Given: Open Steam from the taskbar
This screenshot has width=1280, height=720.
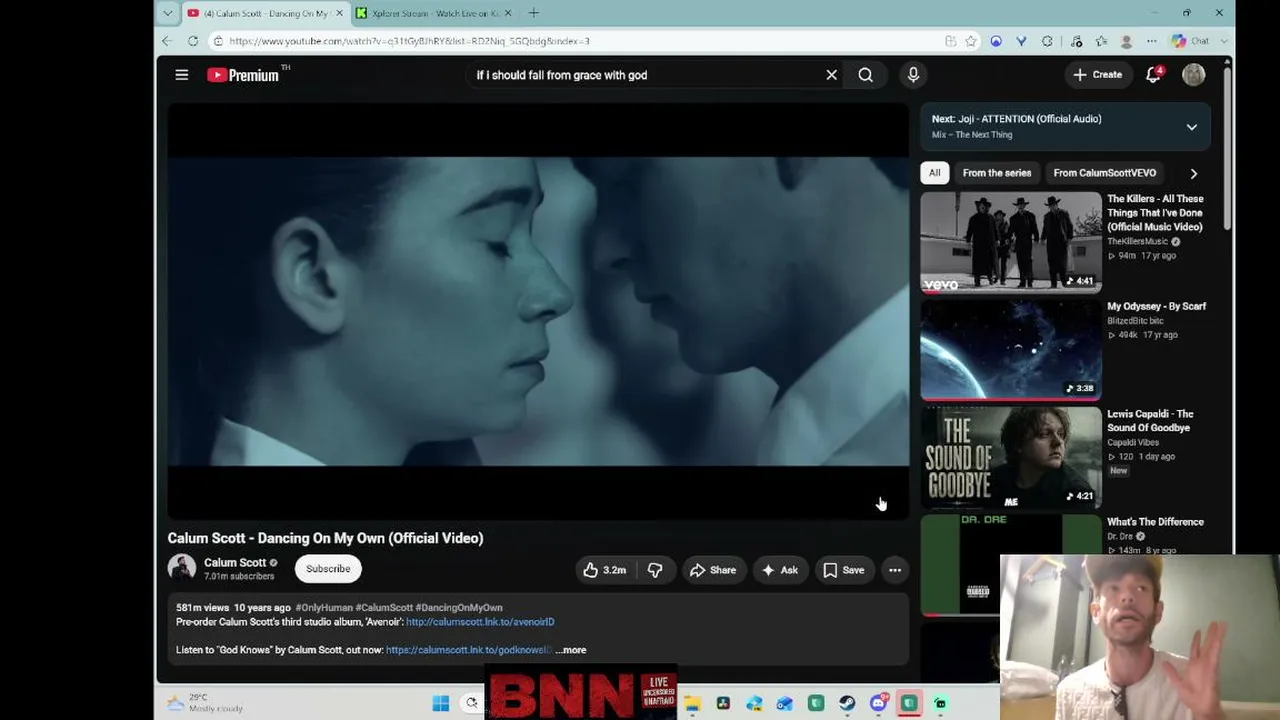Looking at the screenshot, I should click(x=847, y=703).
